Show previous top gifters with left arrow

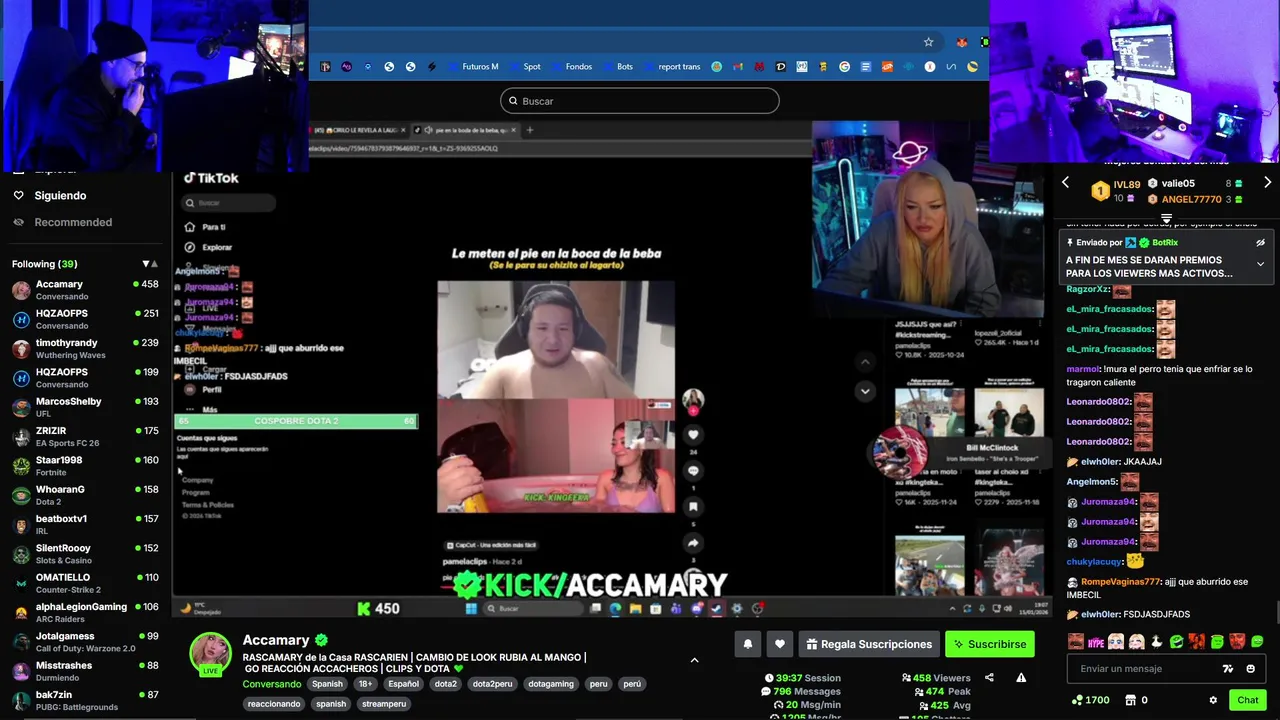pyautogui.click(x=1065, y=183)
